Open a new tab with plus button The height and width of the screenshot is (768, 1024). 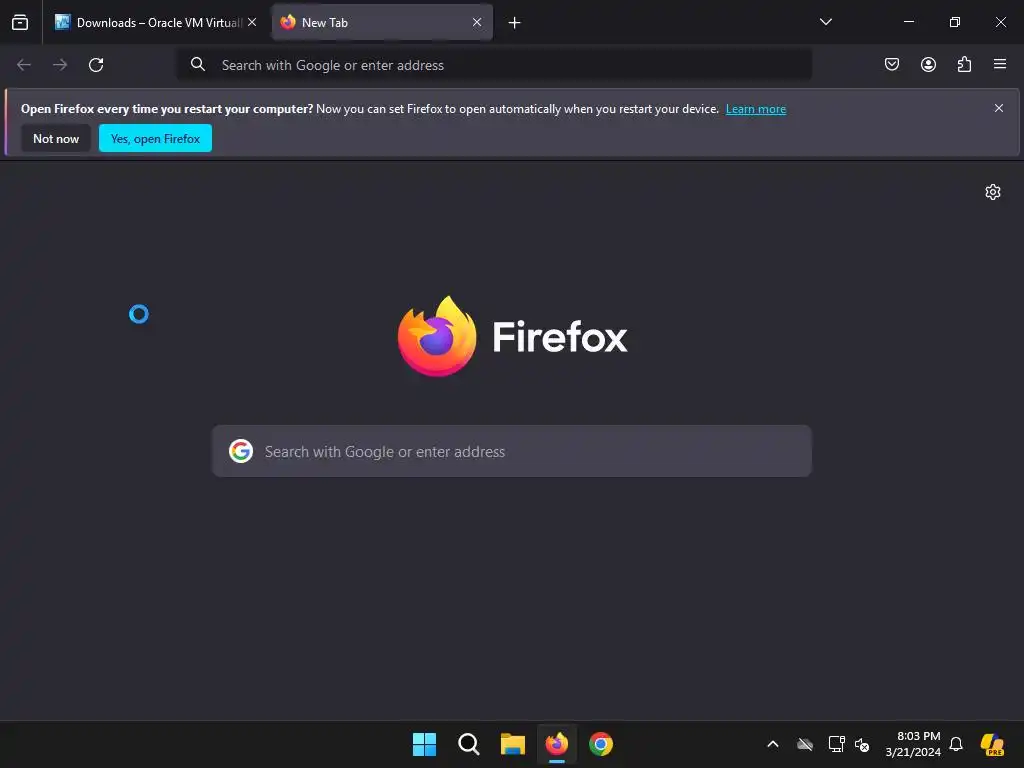pyautogui.click(x=515, y=23)
